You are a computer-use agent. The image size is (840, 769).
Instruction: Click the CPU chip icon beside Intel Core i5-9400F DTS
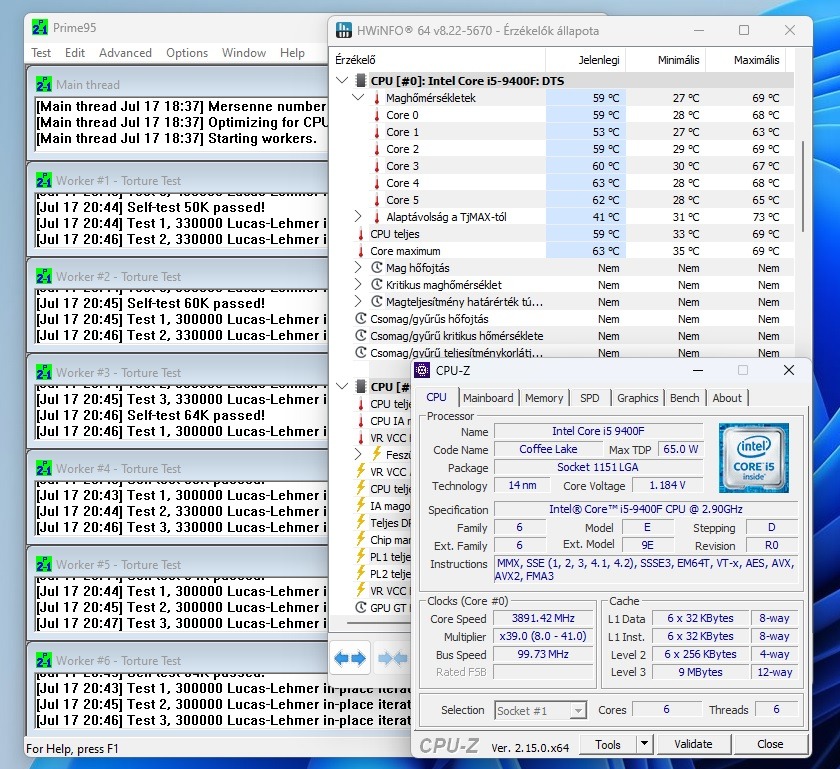(x=361, y=81)
